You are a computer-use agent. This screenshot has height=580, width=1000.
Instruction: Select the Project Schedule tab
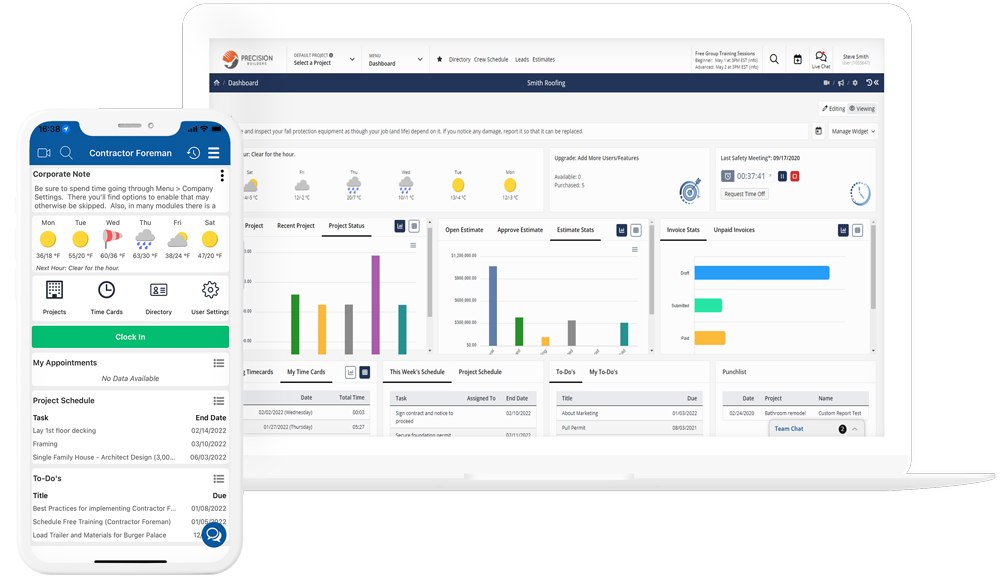(480, 372)
